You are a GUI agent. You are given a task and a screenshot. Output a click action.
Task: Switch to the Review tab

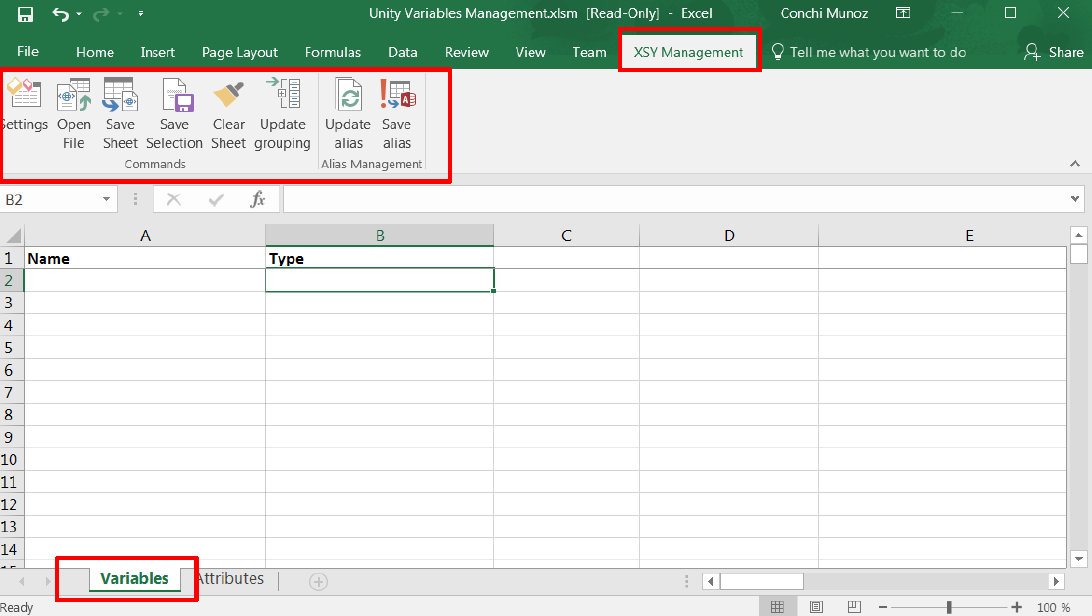click(467, 52)
